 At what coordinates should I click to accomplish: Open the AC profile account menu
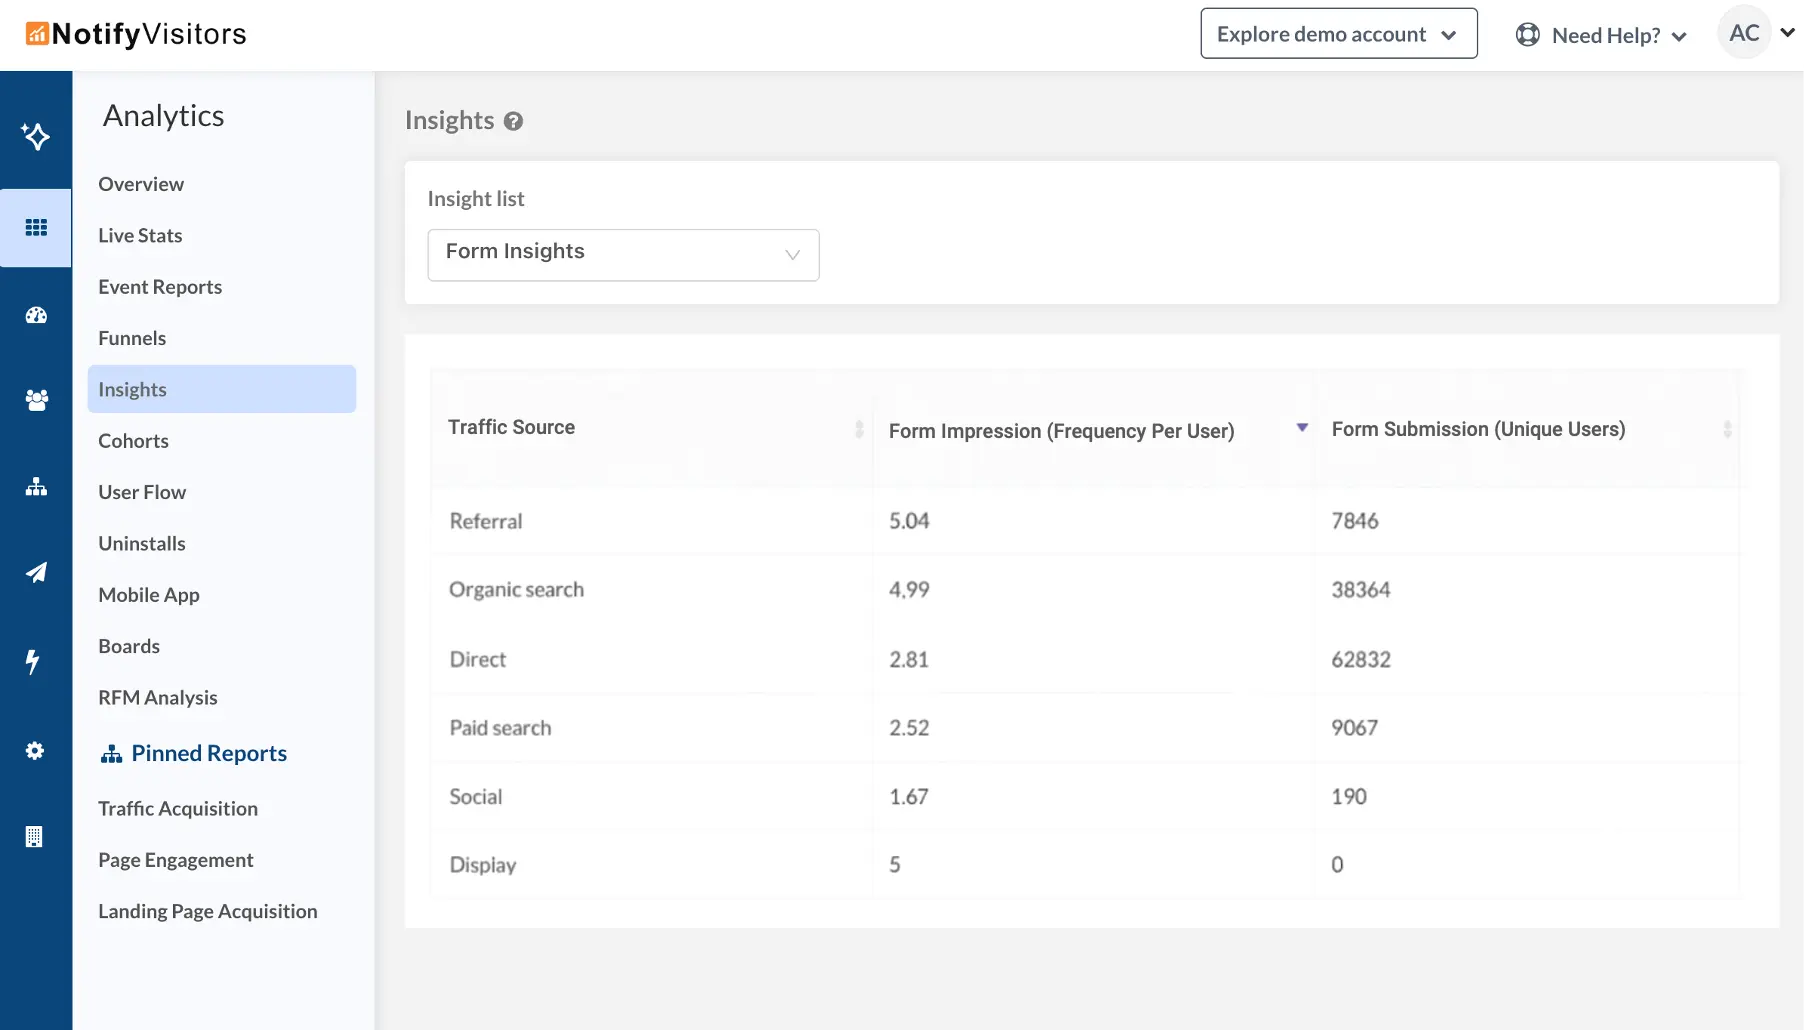tap(1759, 33)
